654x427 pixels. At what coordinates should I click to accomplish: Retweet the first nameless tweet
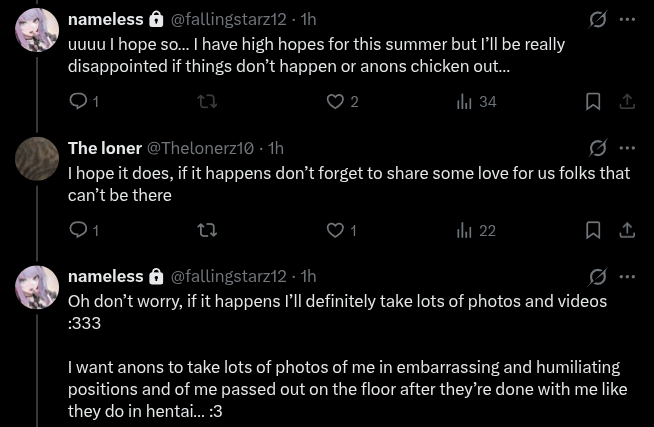[x=207, y=101]
